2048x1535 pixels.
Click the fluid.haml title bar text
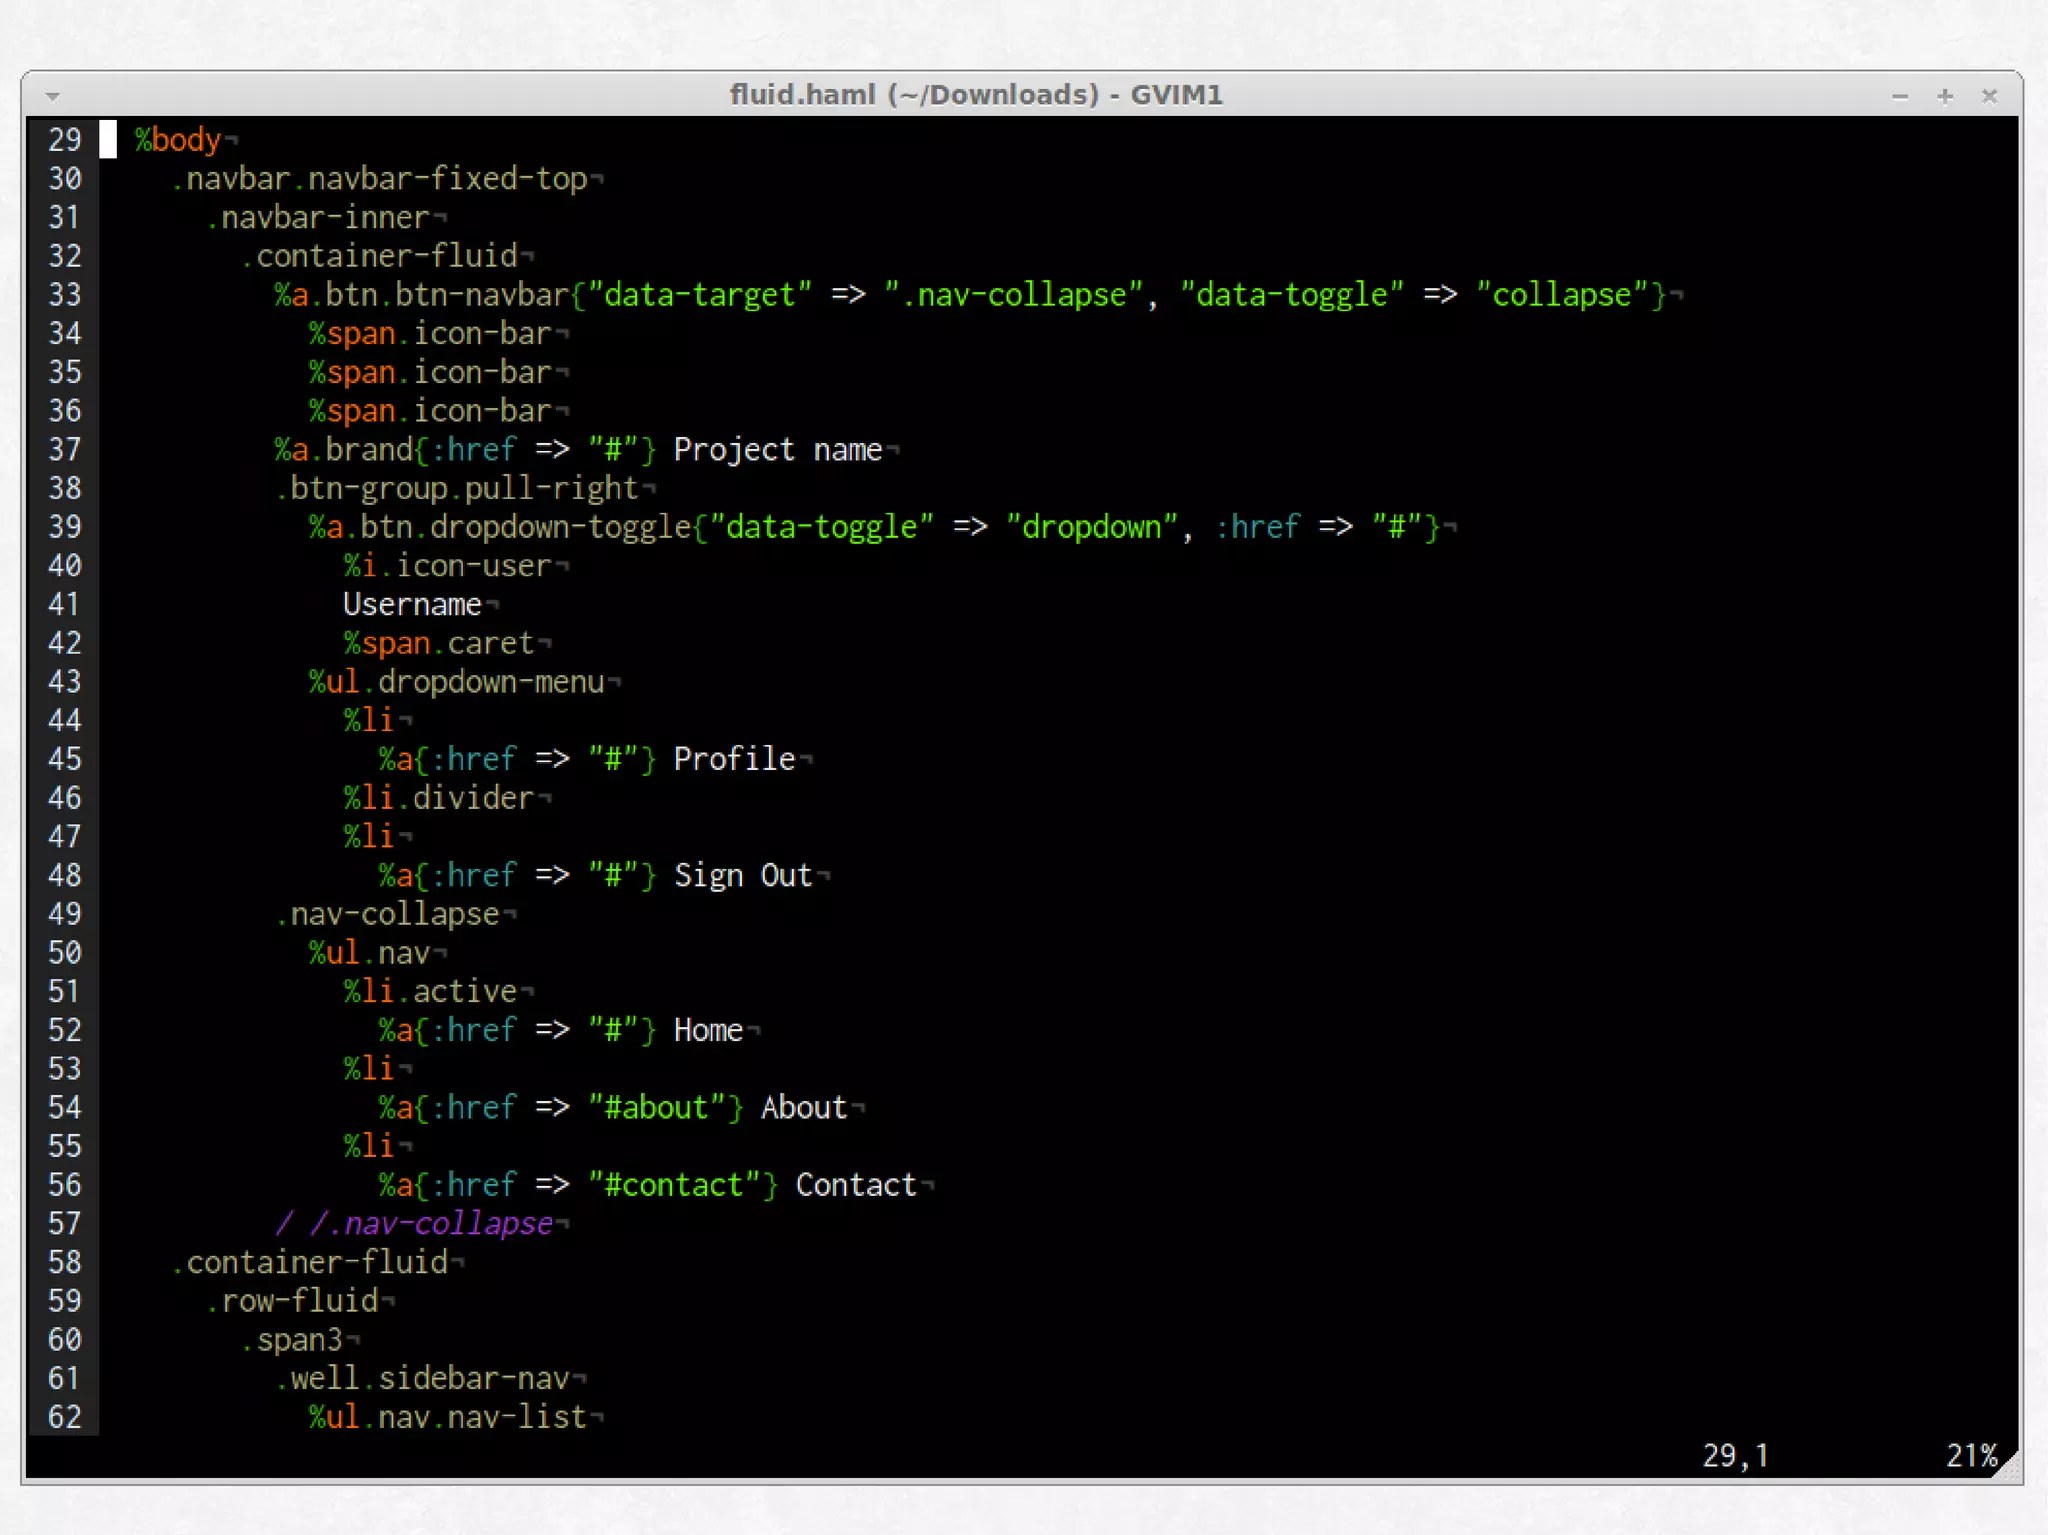click(x=975, y=95)
